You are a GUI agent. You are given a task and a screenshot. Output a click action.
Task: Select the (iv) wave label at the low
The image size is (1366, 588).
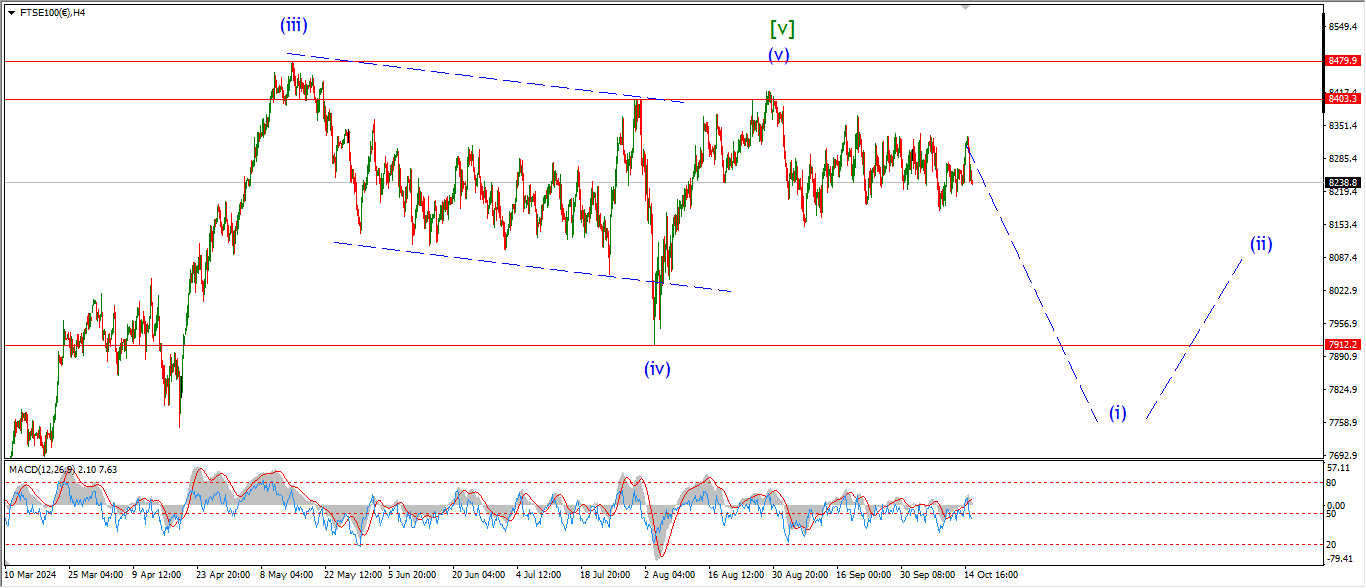657,368
